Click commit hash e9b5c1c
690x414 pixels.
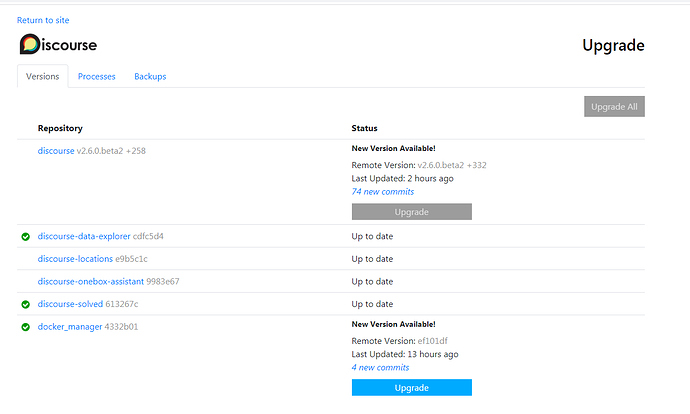pyautogui.click(x=131, y=259)
